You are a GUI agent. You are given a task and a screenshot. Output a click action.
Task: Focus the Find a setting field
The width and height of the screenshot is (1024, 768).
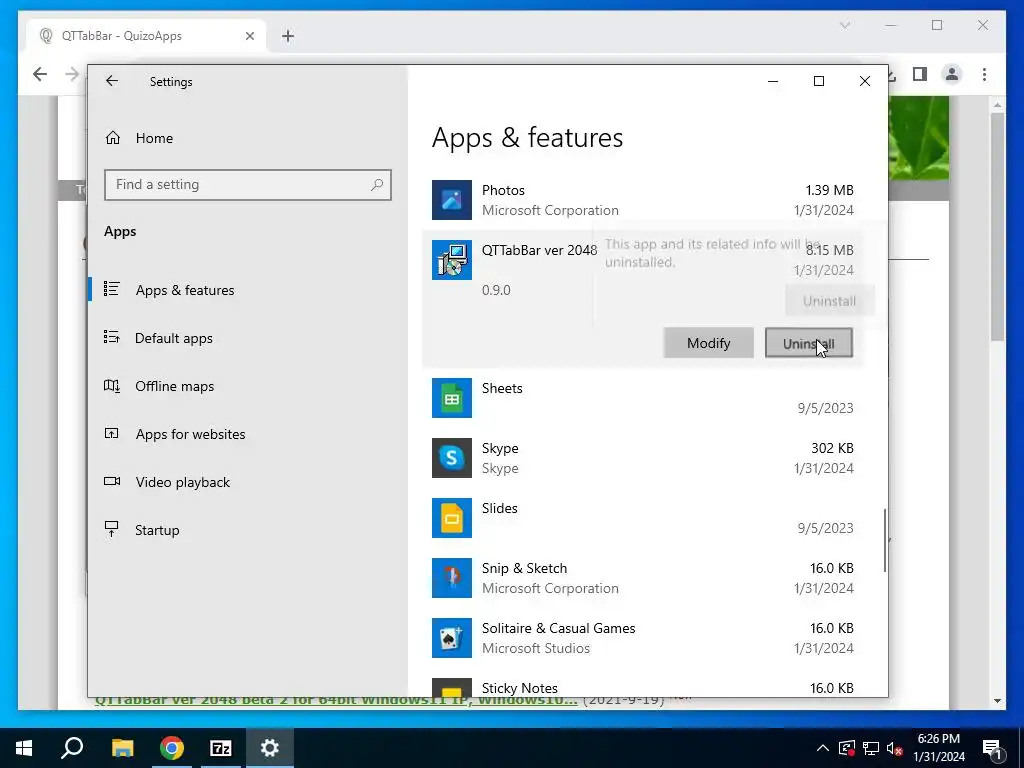coord(248,185)
